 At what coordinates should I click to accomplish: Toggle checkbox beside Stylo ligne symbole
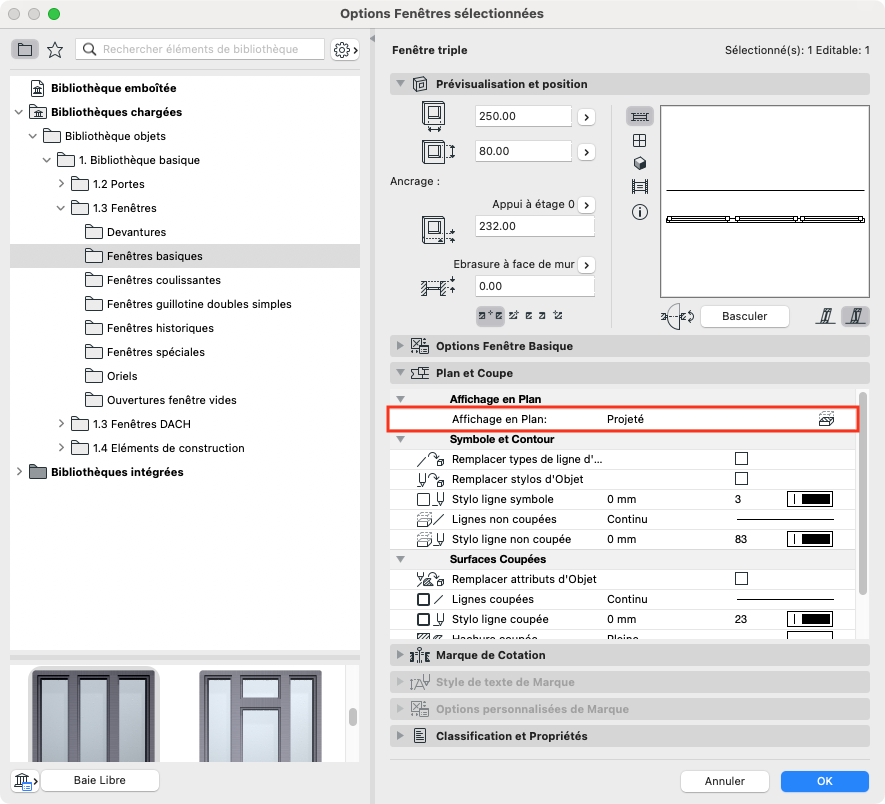tap(423, 500)
